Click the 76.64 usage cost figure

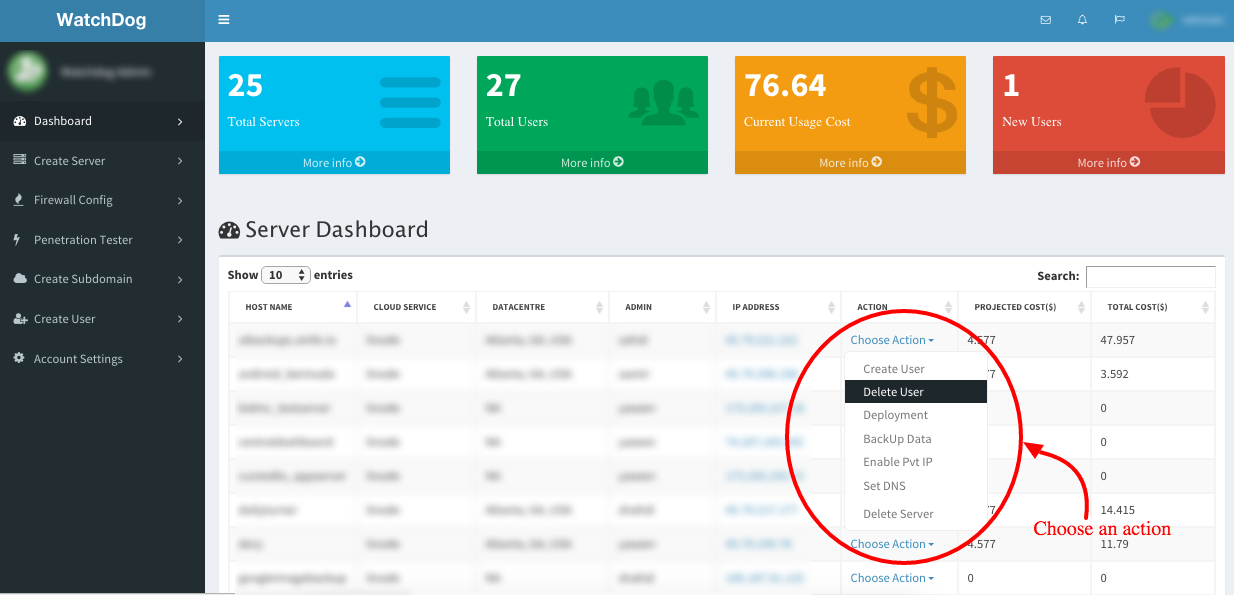(x=785, y=86)
